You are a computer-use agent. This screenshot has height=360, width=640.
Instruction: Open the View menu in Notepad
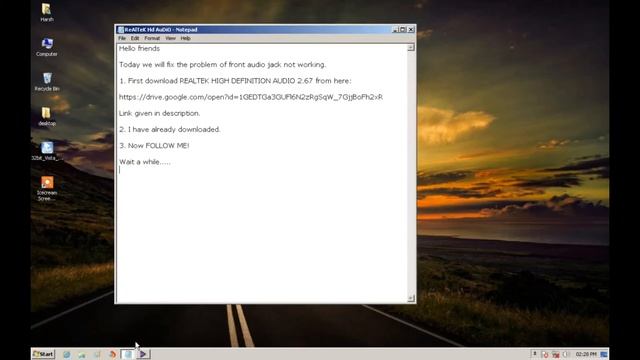click(x=170, y=38)
